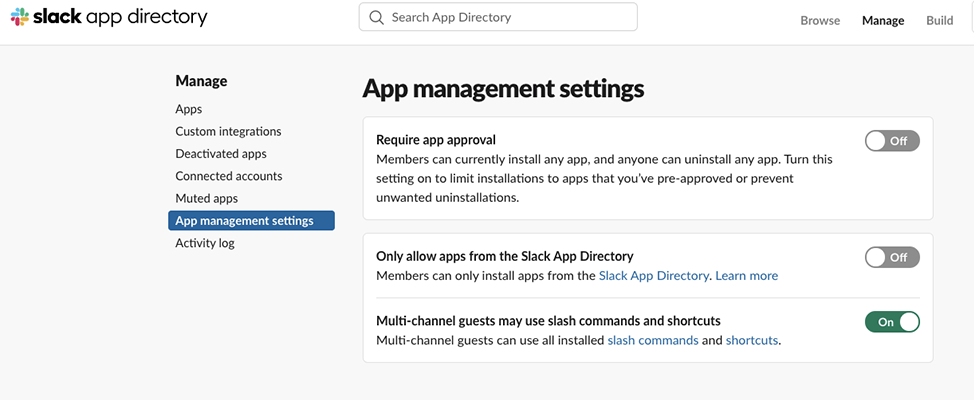
Task: Follow the Slack App Directory link
Action: pos(653,275)
